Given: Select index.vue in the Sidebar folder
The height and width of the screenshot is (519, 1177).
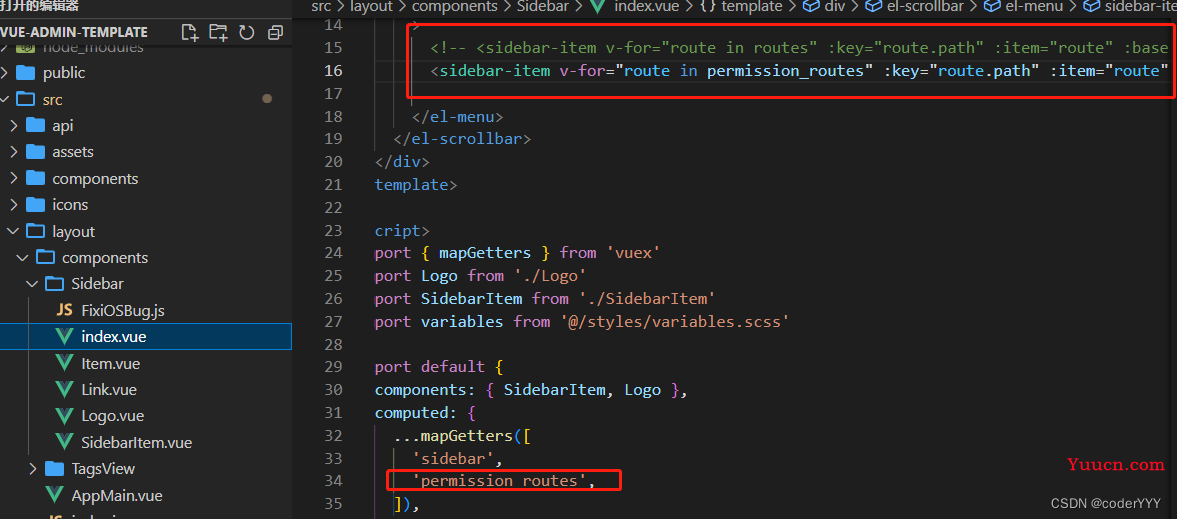Looking at the screenshot, I should 146,336.
